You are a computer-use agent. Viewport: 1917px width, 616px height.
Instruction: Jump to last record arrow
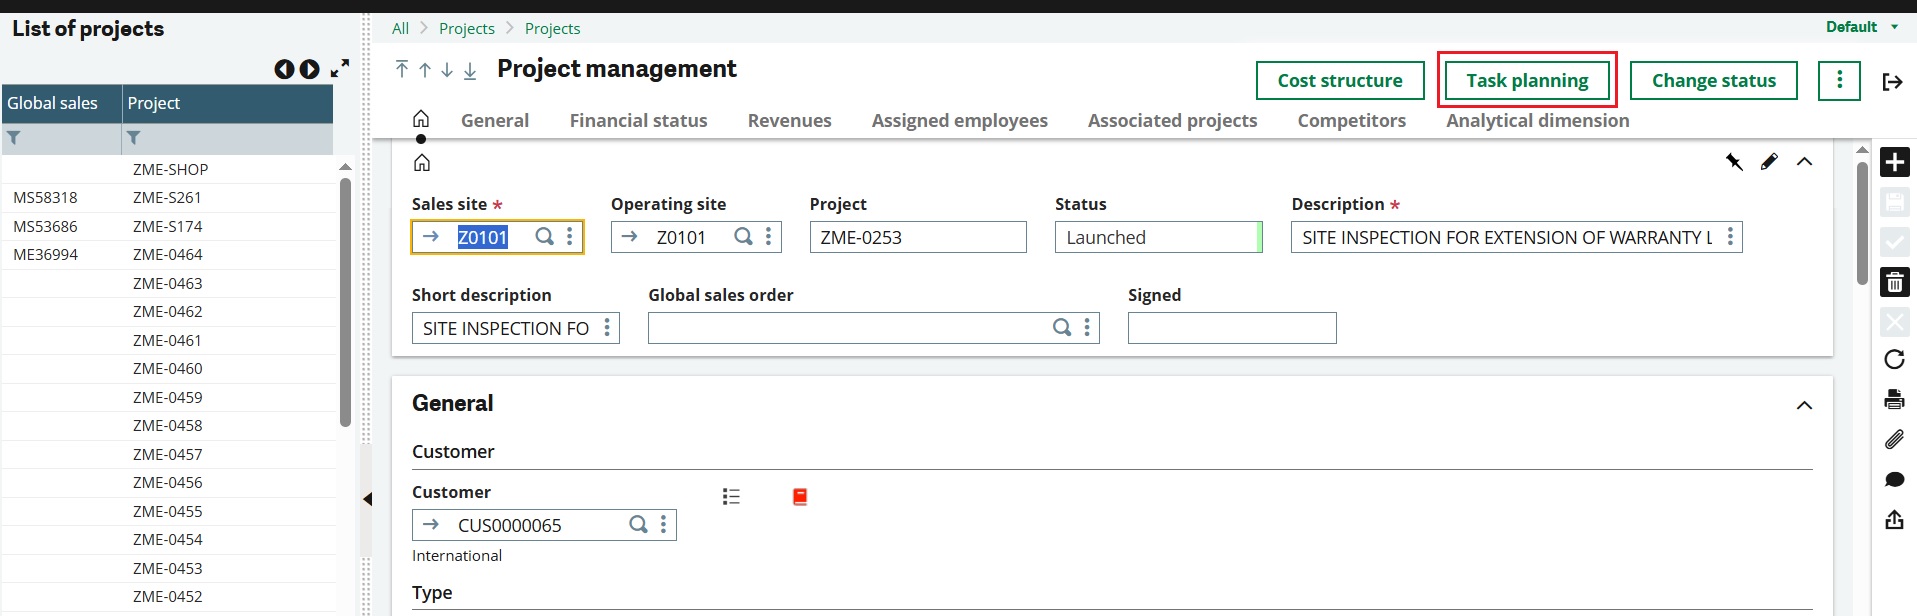[470, 70]
